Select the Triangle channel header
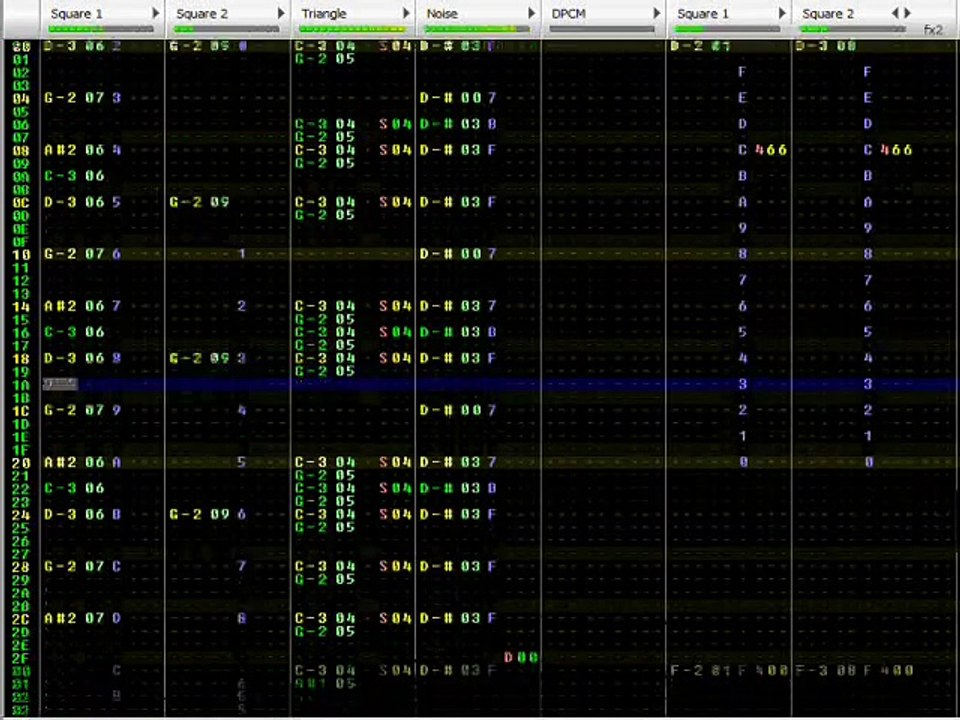The image size is (960, 720). 324,13
